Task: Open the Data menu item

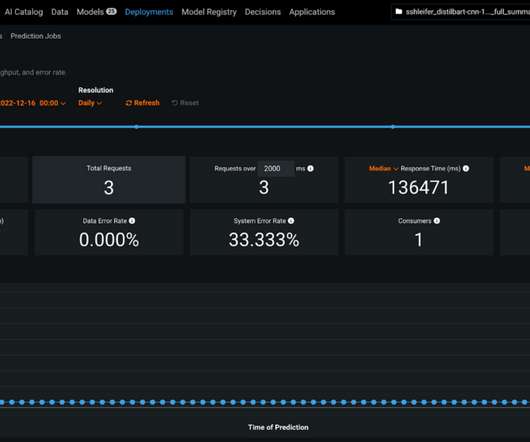Action: pyautogui.click(x=59, y=12)
